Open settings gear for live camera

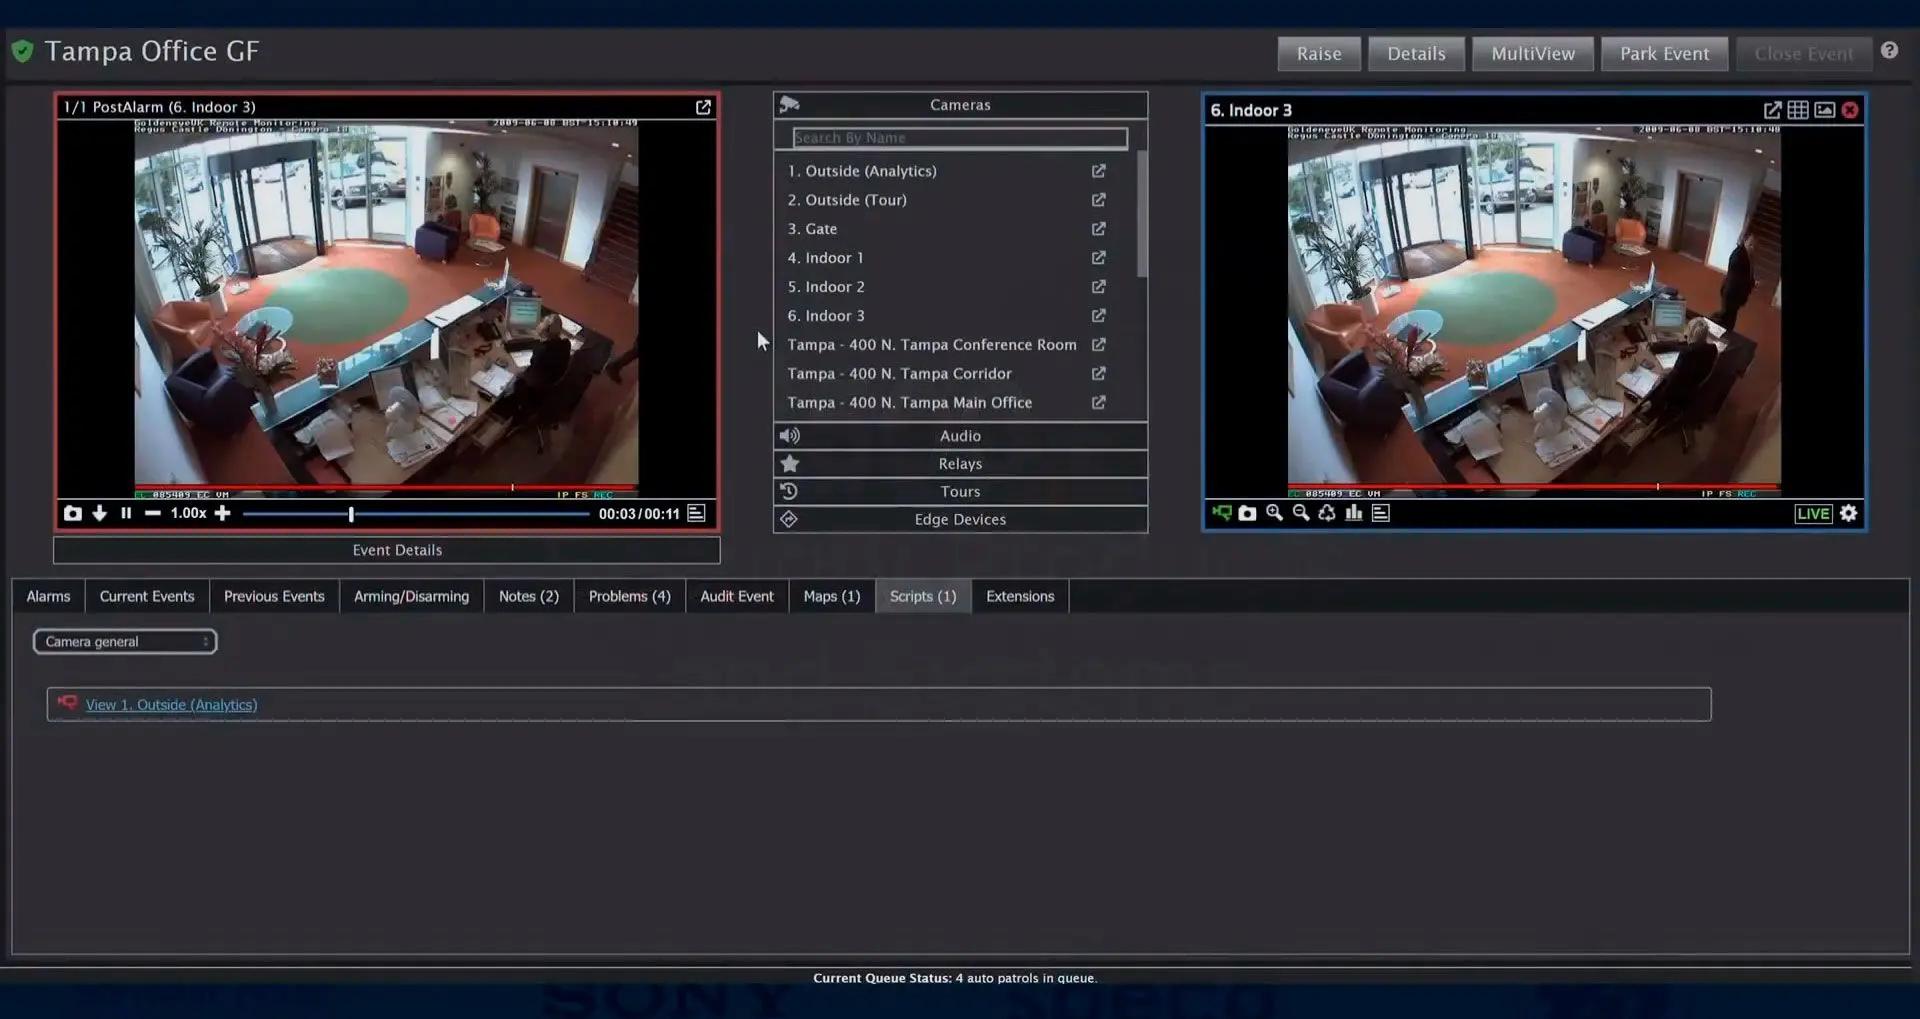pos(1848,513)
